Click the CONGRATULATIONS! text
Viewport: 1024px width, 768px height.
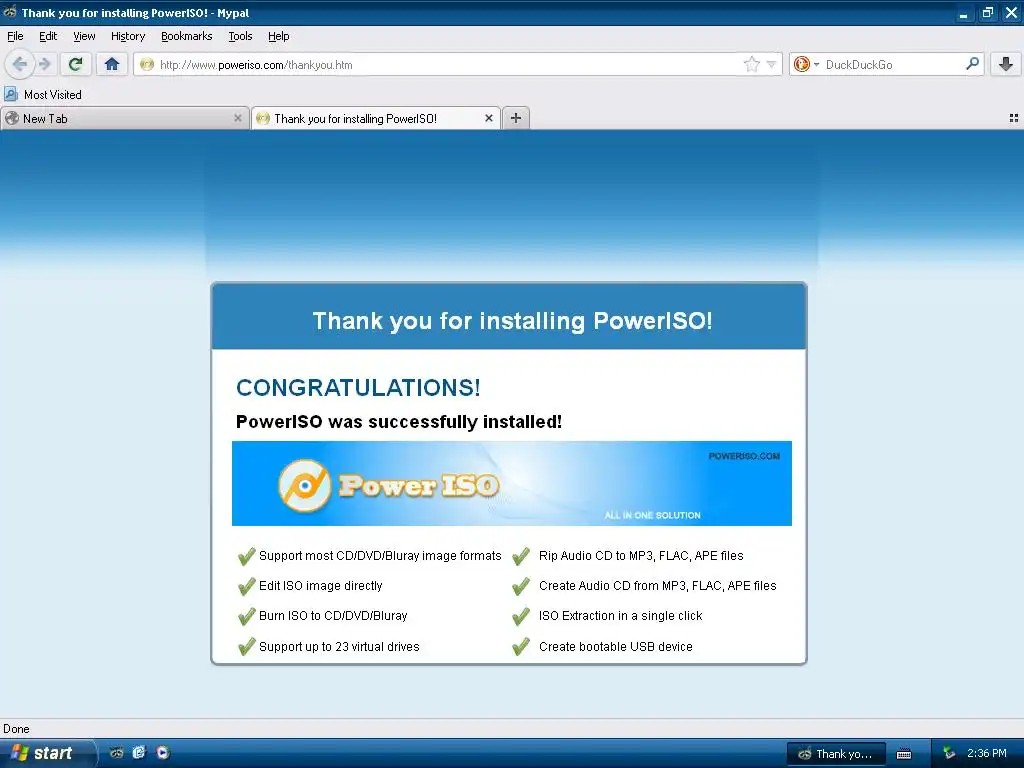(358, 387)
